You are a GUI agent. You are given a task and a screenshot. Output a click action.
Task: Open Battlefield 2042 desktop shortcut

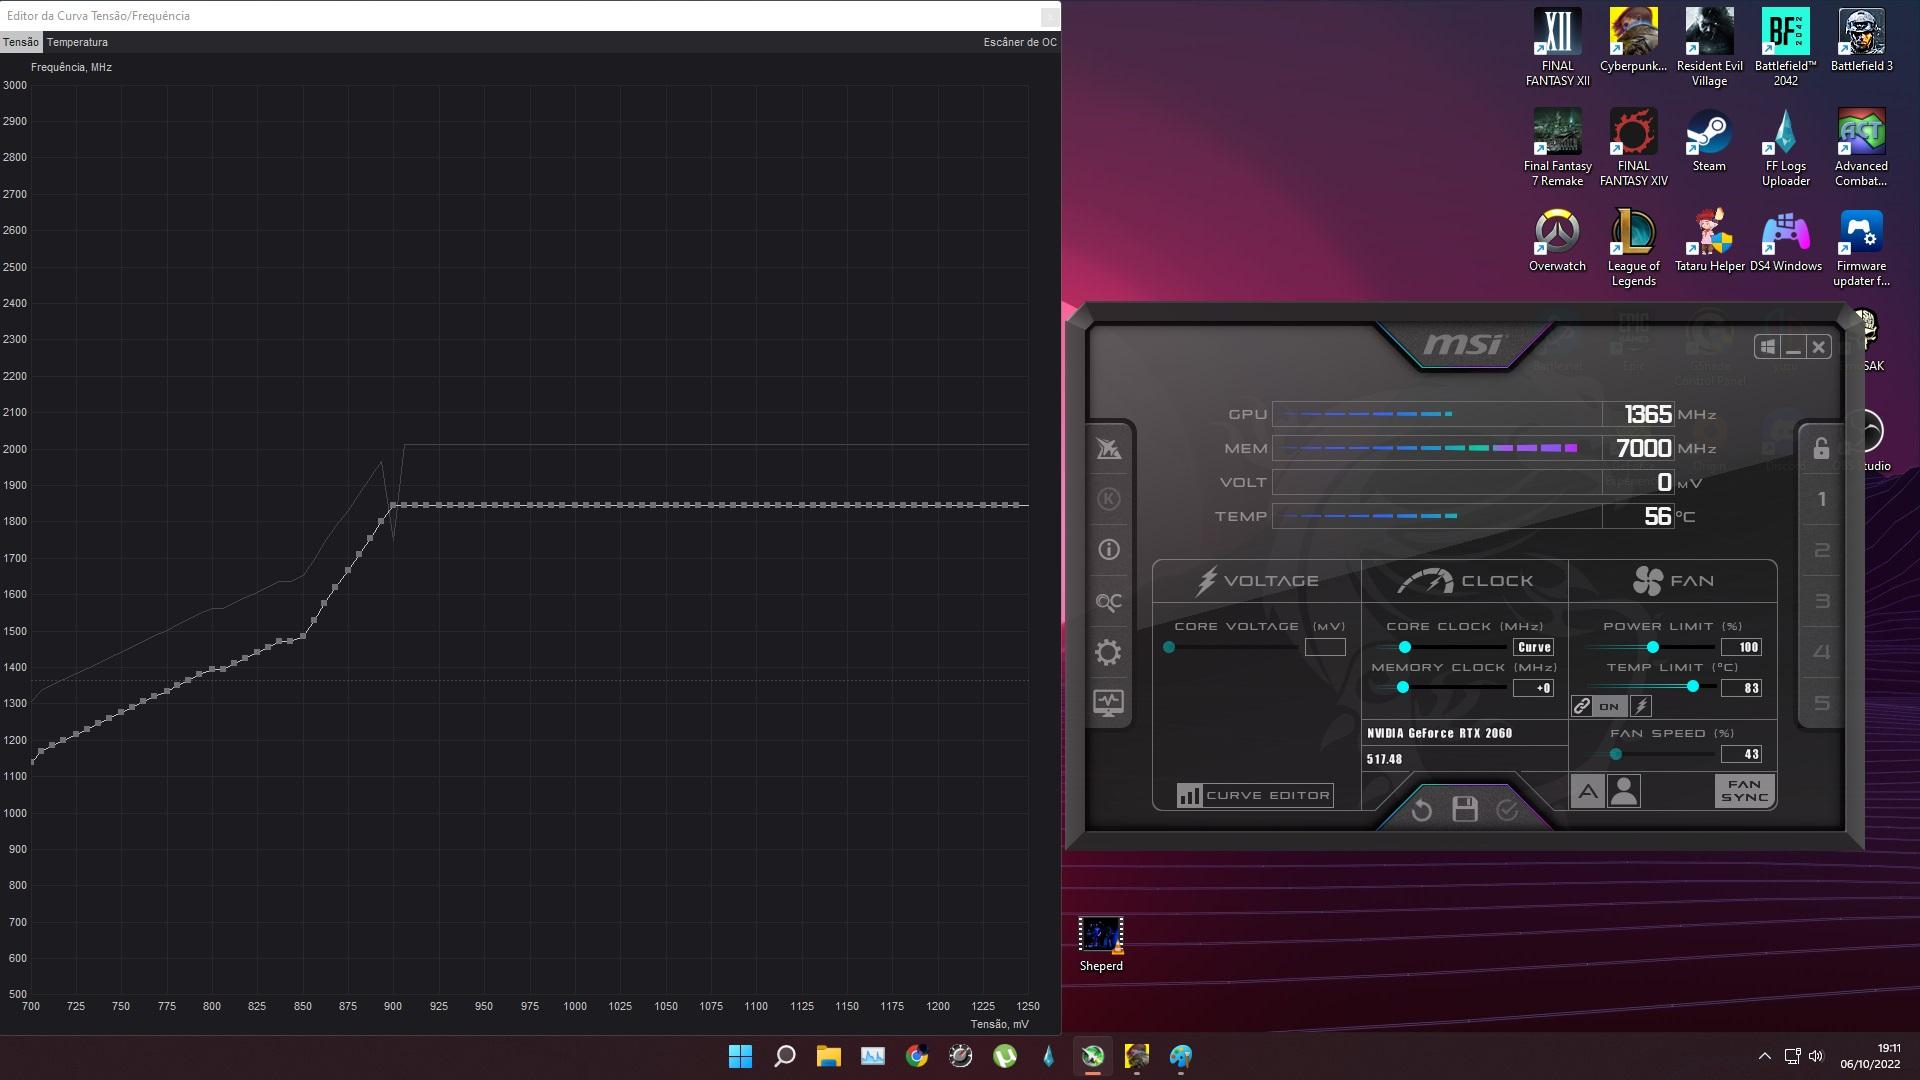pos(1785,48)
